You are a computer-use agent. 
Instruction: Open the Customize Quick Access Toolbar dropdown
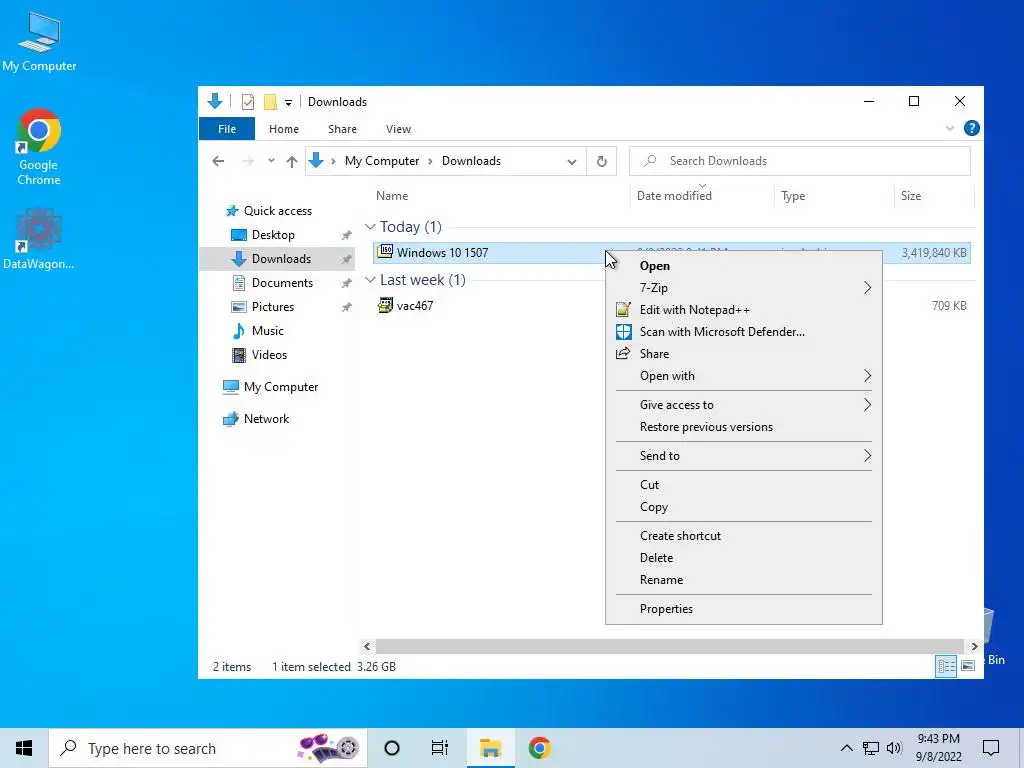[288, 103]
